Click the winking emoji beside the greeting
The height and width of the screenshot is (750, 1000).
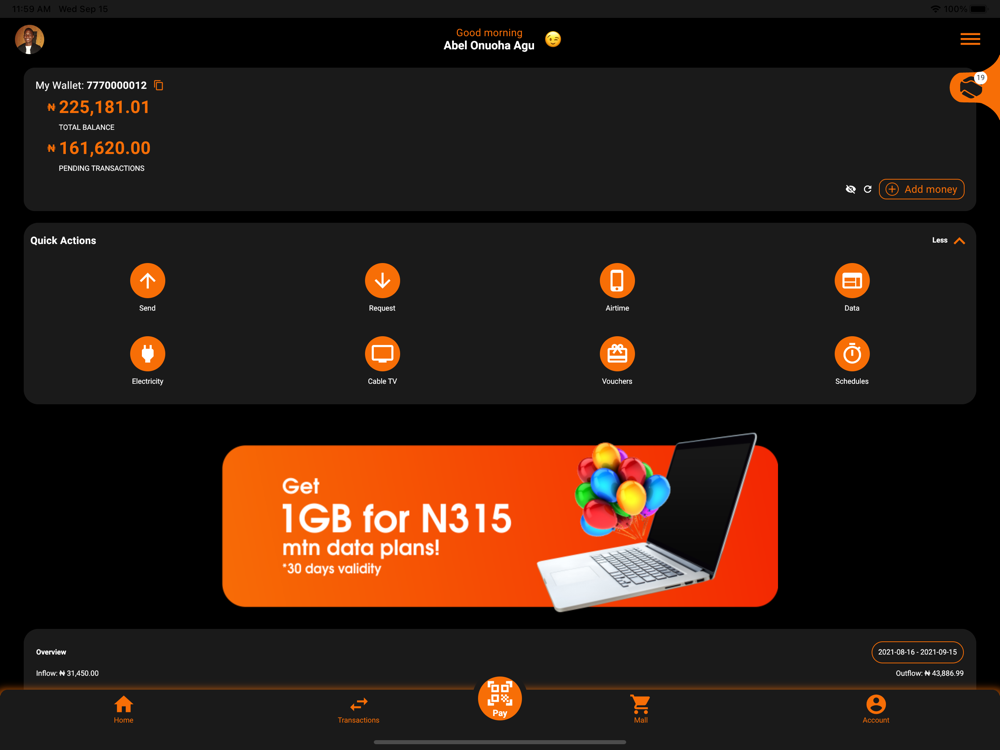pyautogui.click(x=553, y=40)
